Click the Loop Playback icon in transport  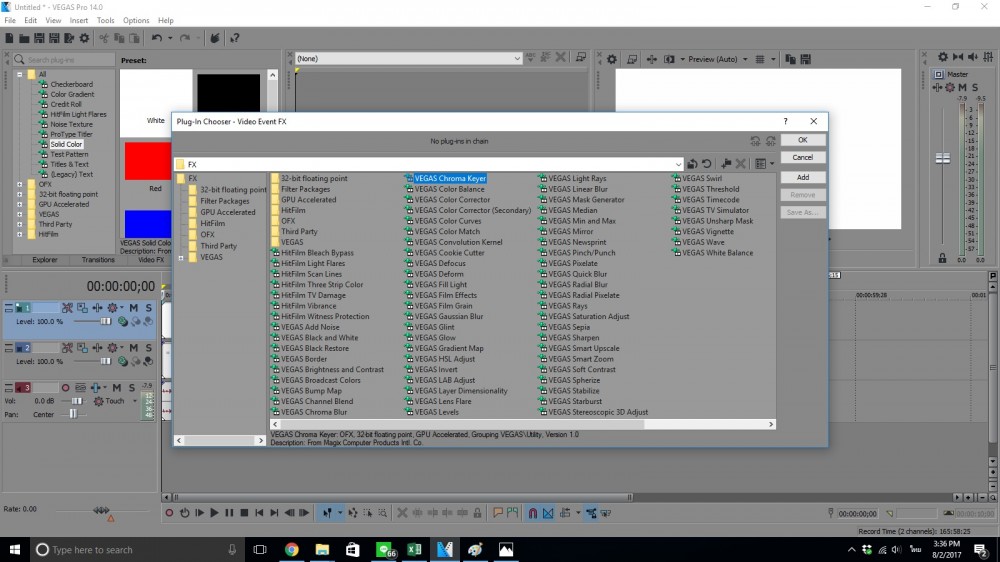tap(184, 513)
